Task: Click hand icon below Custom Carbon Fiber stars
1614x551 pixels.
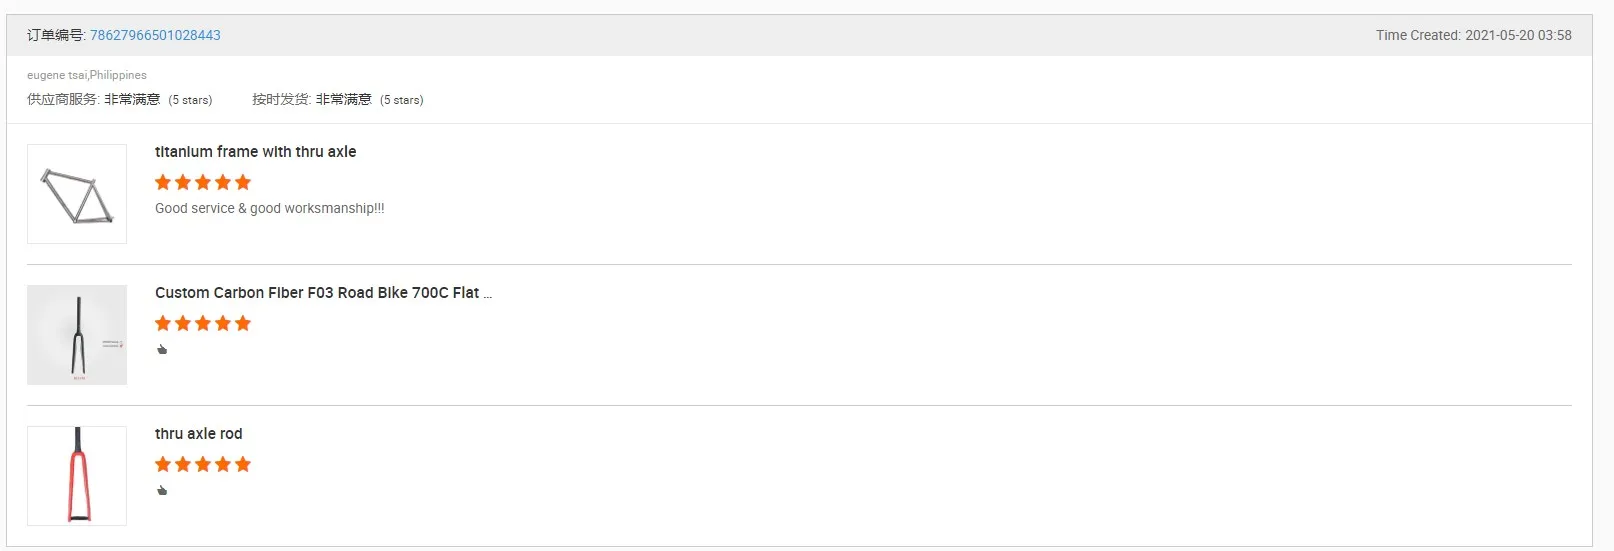Action: (x=162, y=350)
